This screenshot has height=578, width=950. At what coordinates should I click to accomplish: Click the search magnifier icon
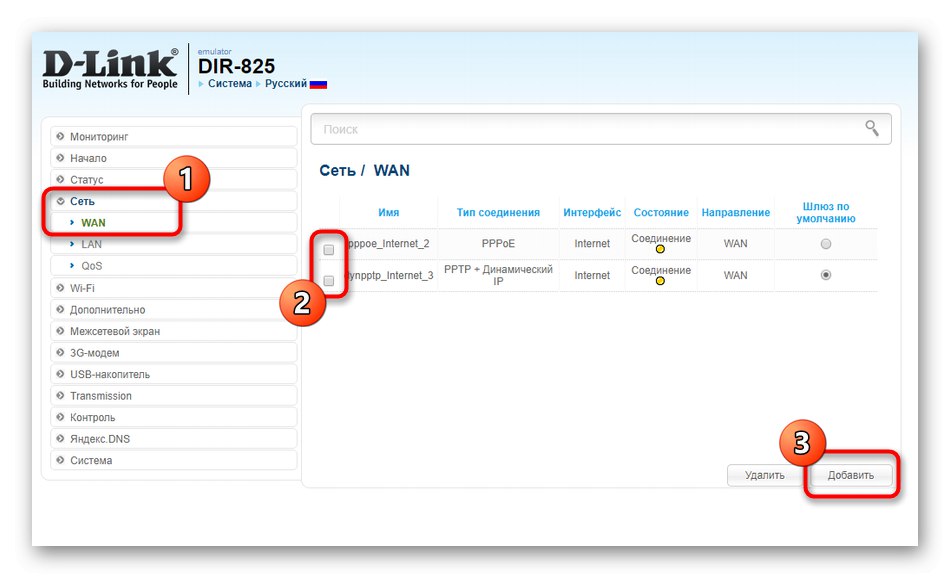tap(872, 128)
